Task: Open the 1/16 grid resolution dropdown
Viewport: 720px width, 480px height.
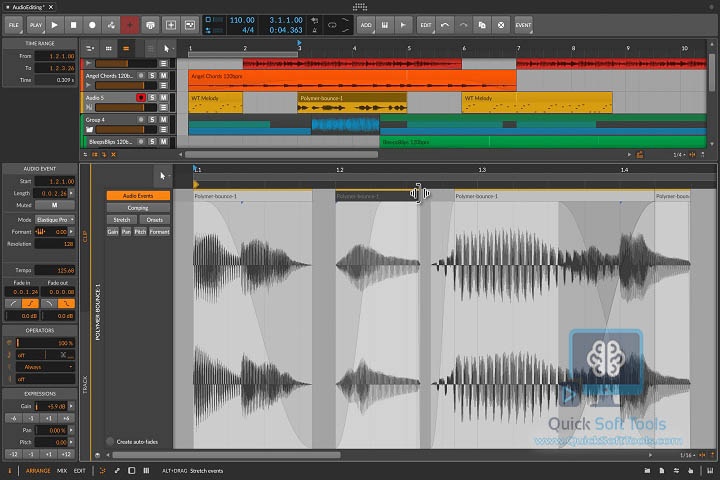Action: [x=687, y=455]
